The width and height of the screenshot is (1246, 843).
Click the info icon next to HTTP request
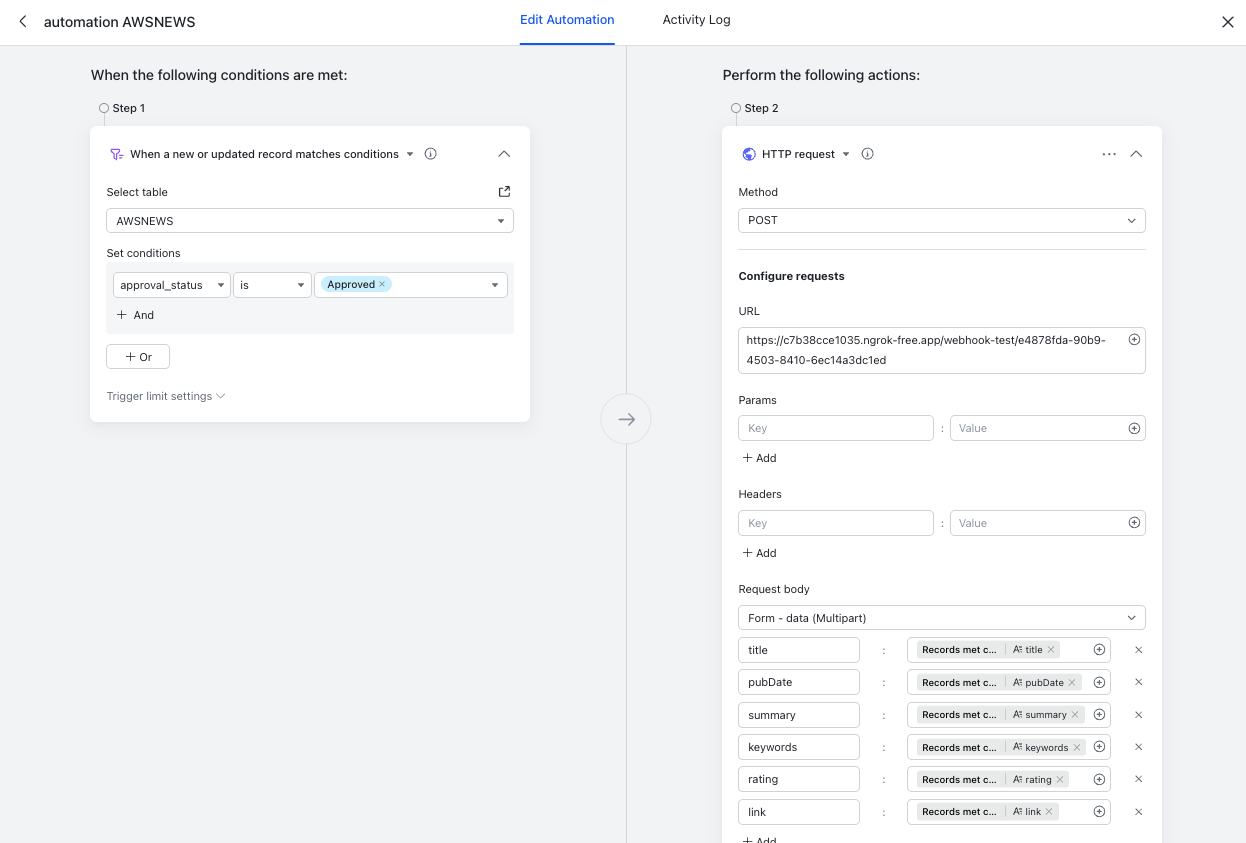[867, 153]
